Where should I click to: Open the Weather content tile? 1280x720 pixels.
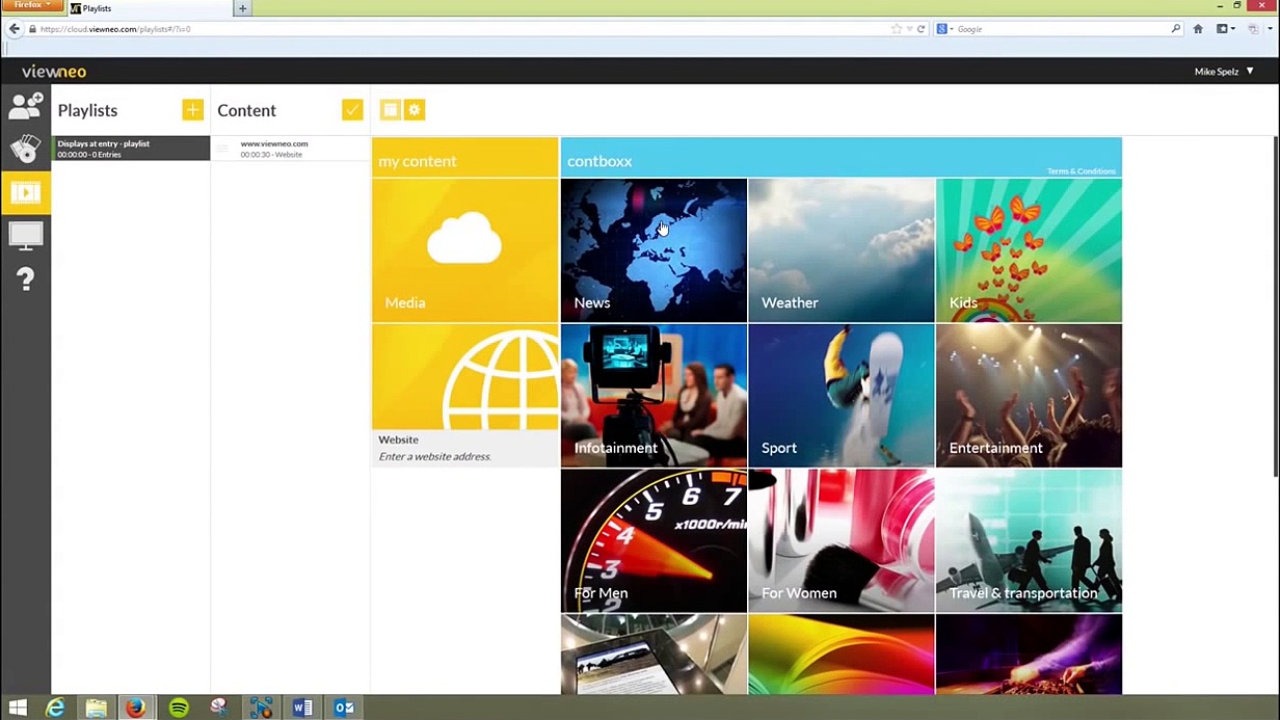841,251
